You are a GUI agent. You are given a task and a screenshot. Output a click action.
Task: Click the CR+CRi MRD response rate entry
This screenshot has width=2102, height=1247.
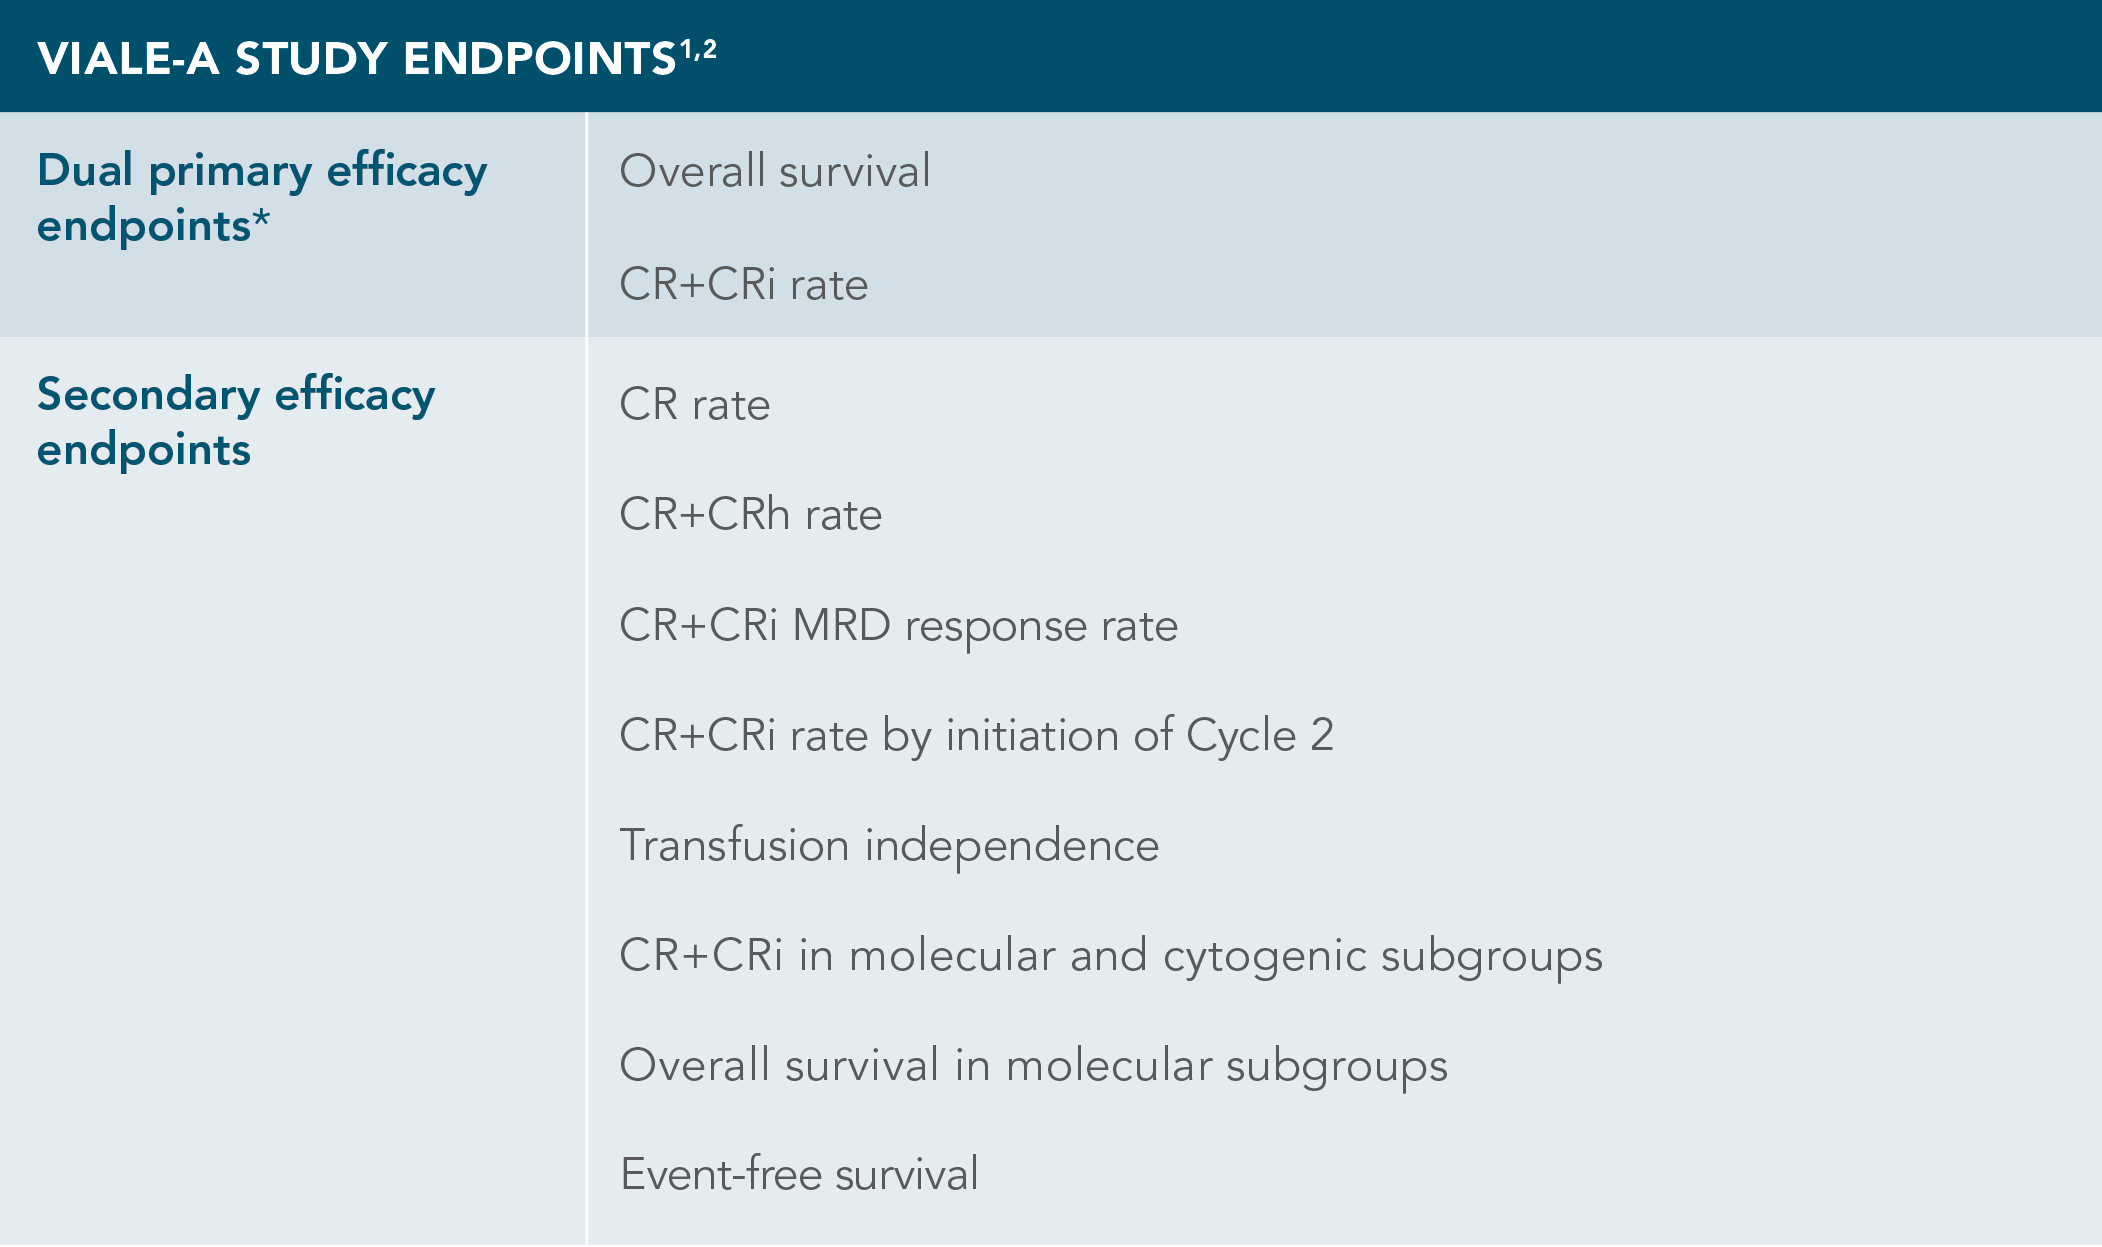[899, 626]
